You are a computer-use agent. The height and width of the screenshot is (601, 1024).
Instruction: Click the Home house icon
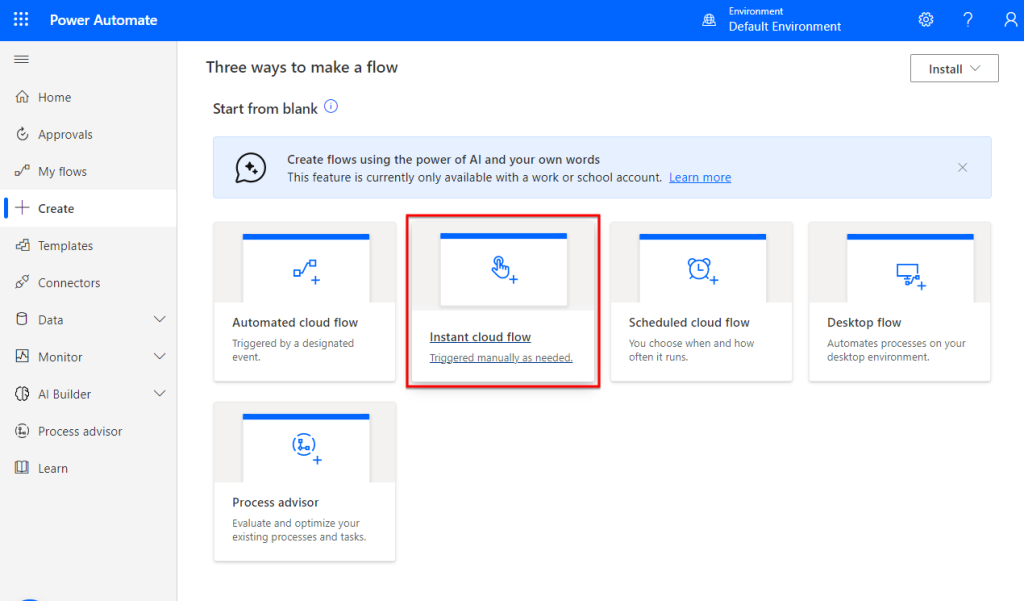click(x=22, y=97)
